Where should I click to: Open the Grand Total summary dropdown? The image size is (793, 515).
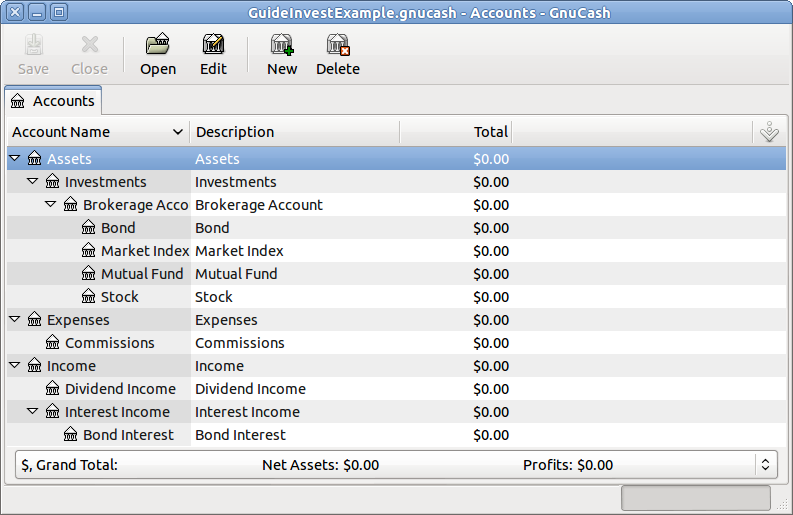tap(765, 465)
